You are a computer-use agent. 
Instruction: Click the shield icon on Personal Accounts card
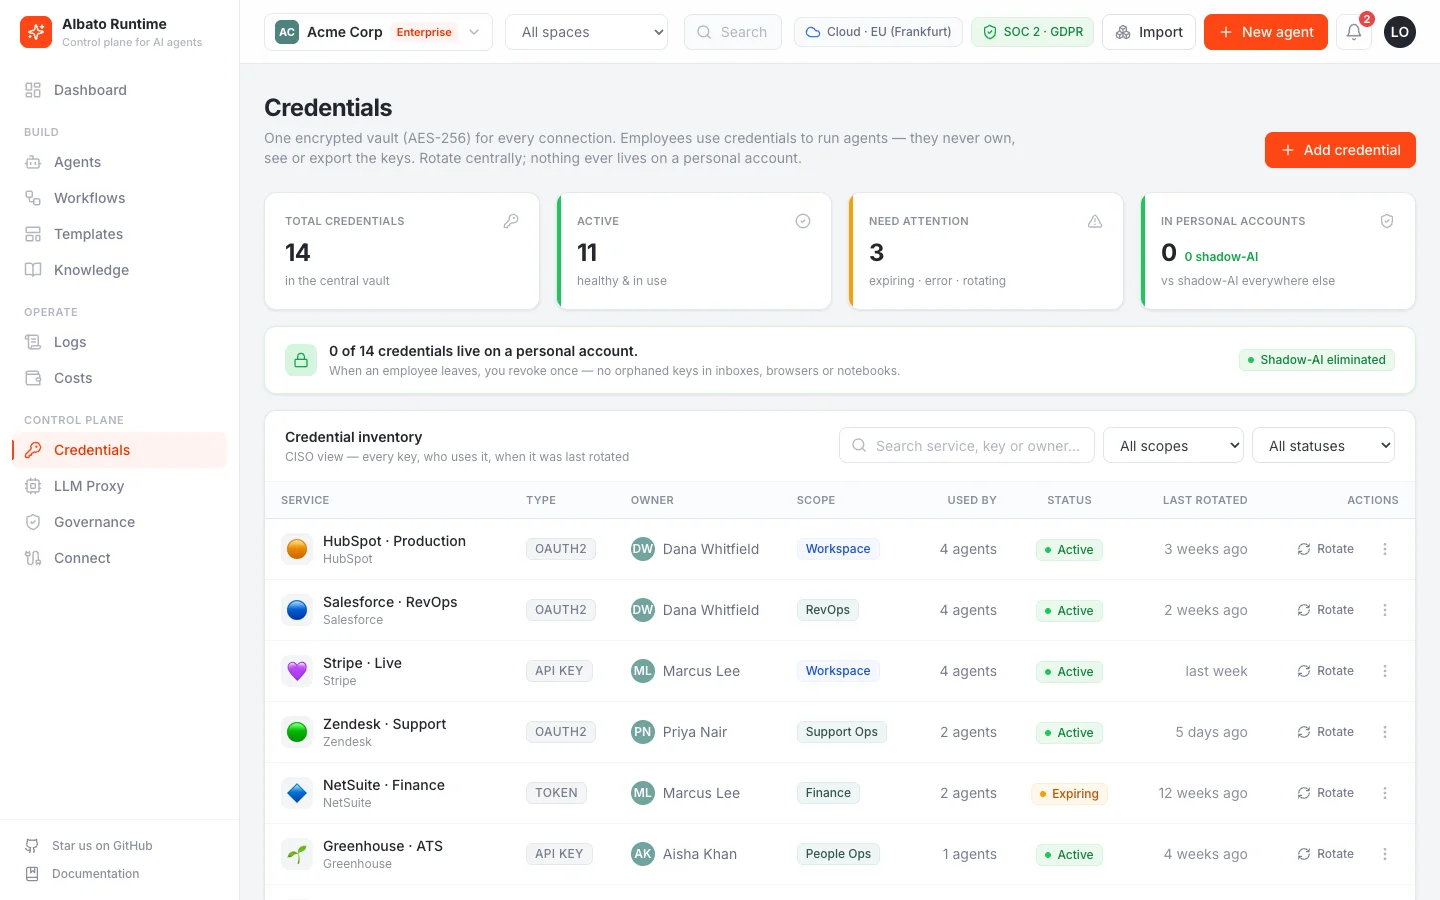tap(1387, 221)
